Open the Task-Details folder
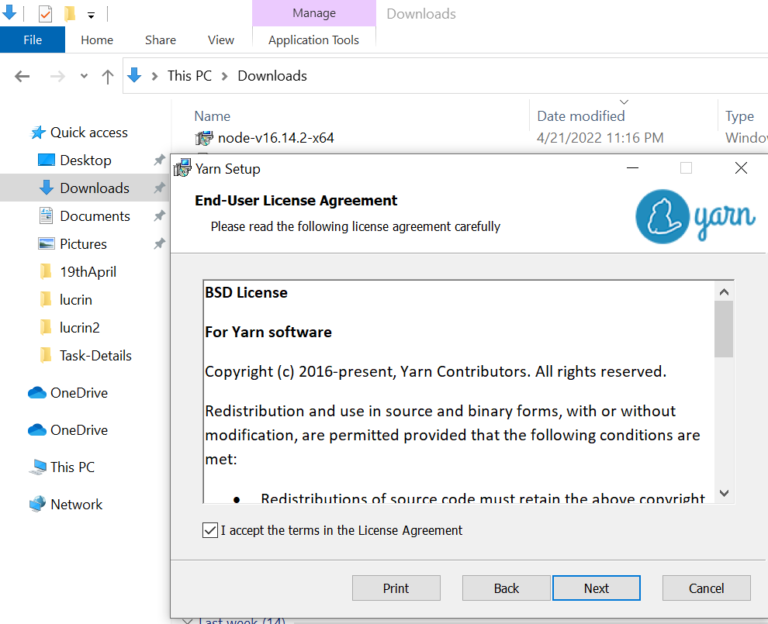 click(96, 356)
